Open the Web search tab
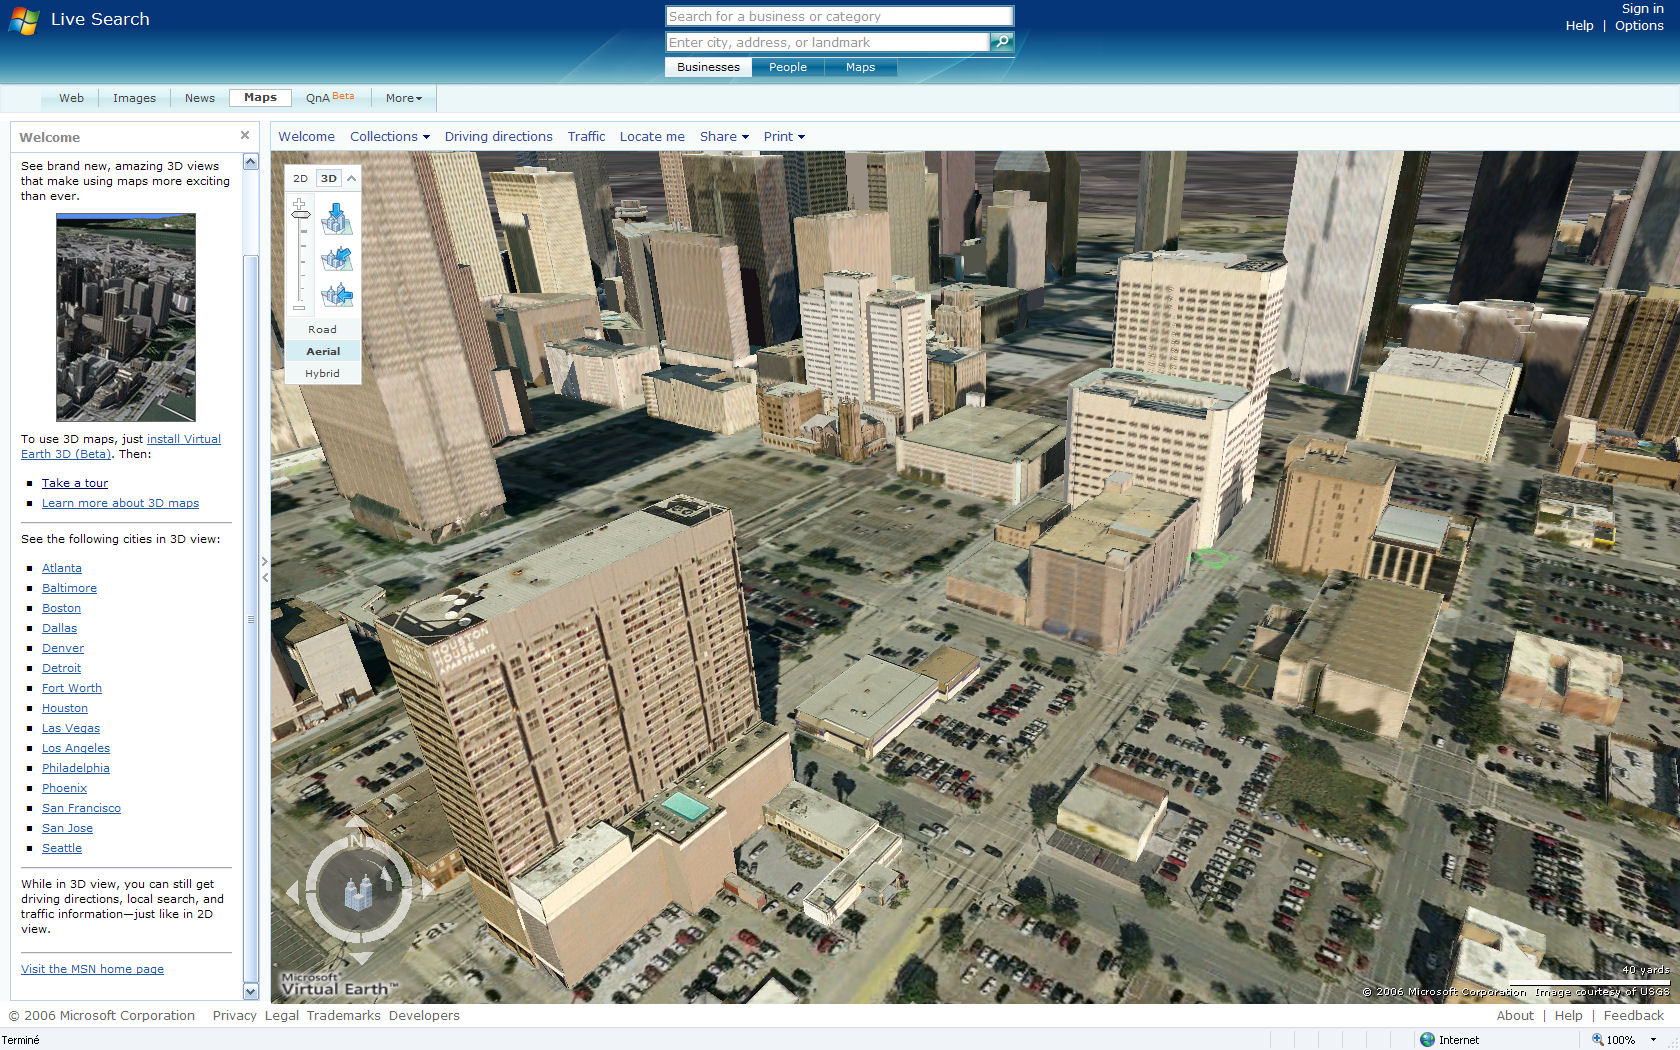The width and height of the screenshot is (1680, 1050). (71, 98)
